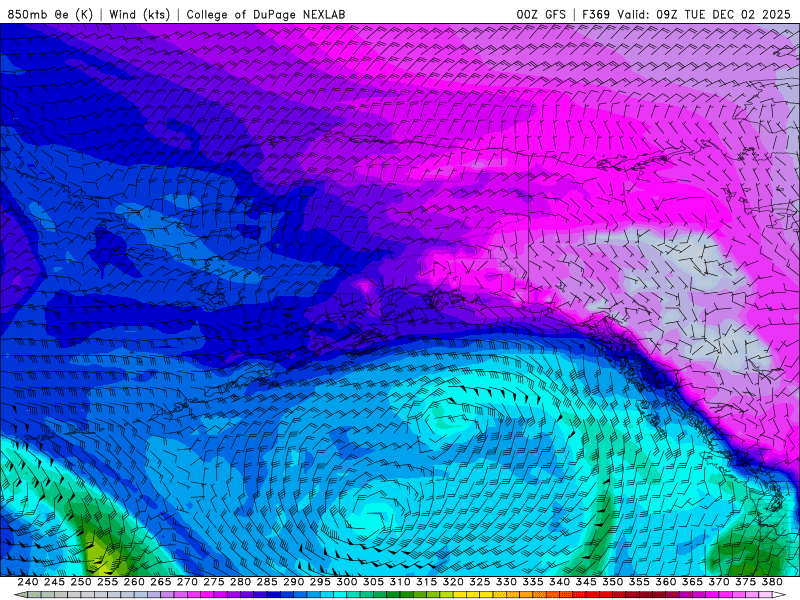Select the 295 value on the color scale
The image size is (800, 600).
[x=320, y=582]
